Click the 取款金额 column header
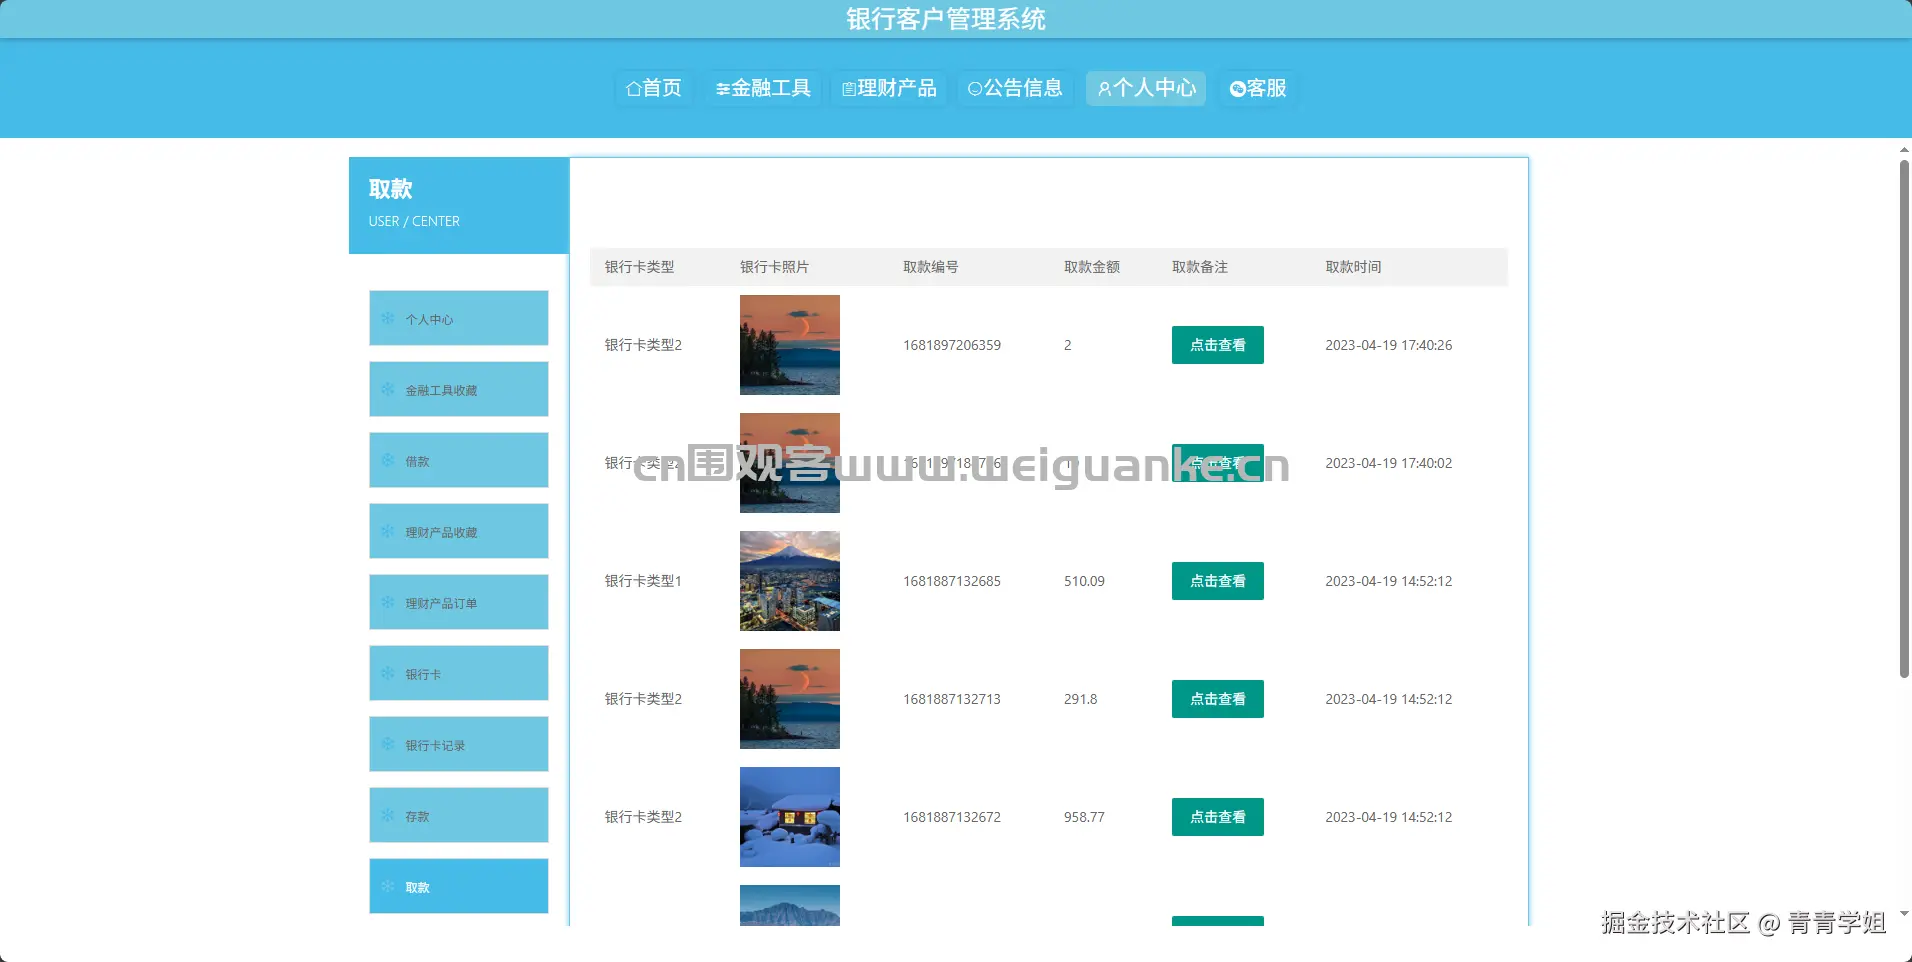Image resolution: width=1912 pixels, height=962 pixels. tap(1092, 267)
